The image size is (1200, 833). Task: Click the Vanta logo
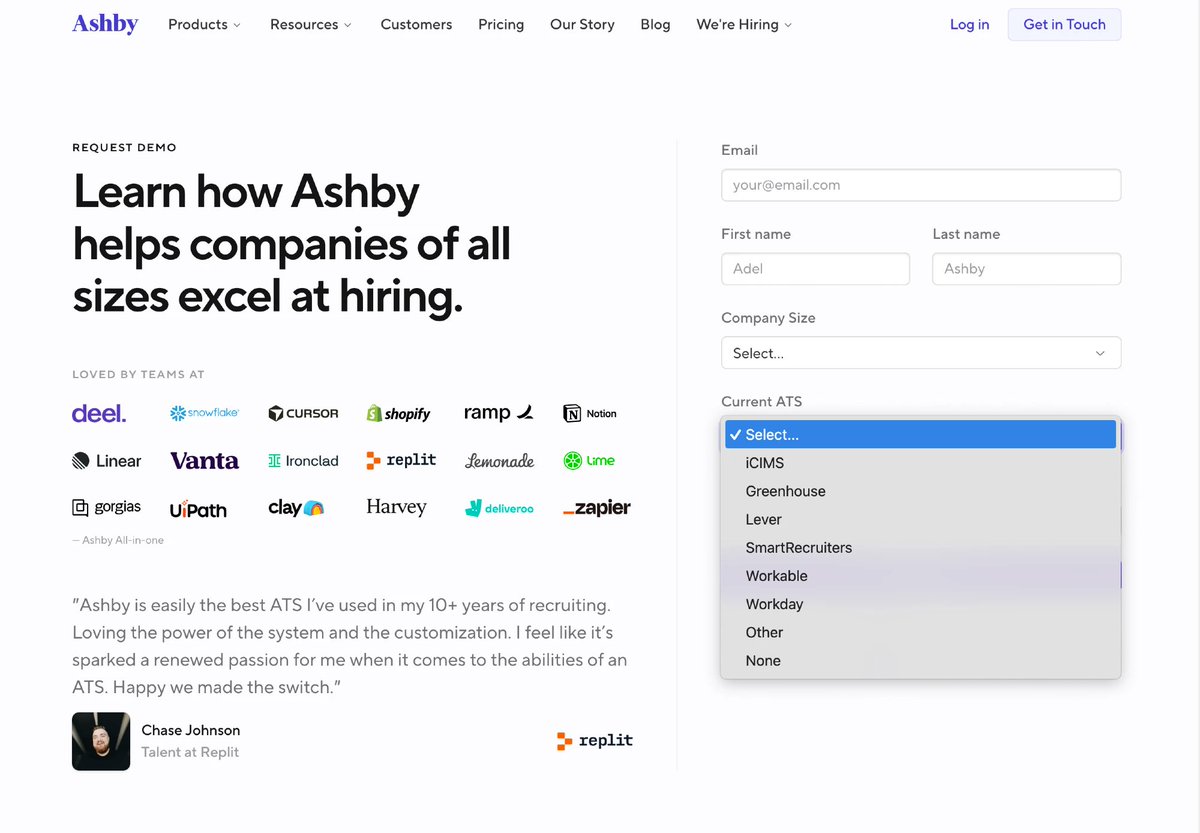204,461
